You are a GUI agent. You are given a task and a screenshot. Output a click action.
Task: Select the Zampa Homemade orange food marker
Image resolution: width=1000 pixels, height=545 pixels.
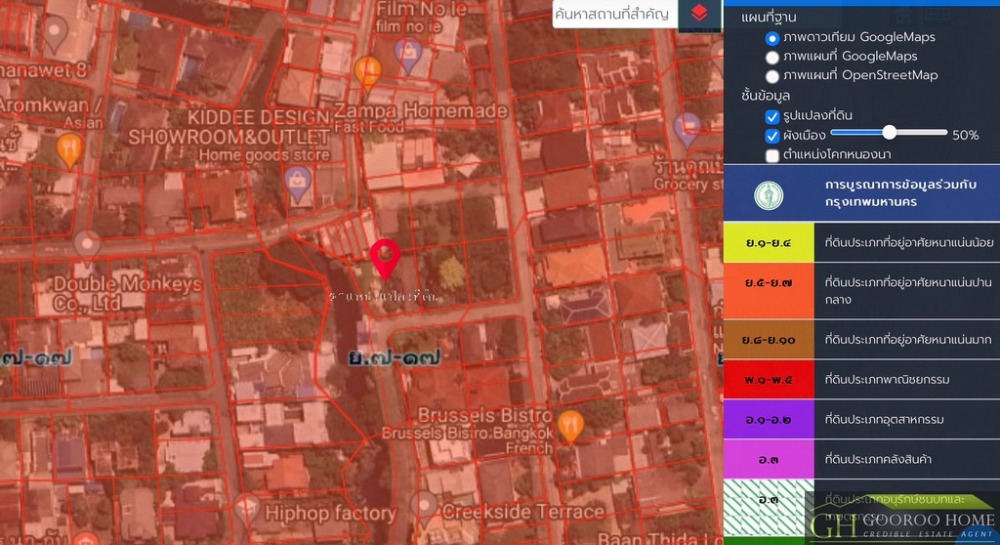[x=368, y=72]
